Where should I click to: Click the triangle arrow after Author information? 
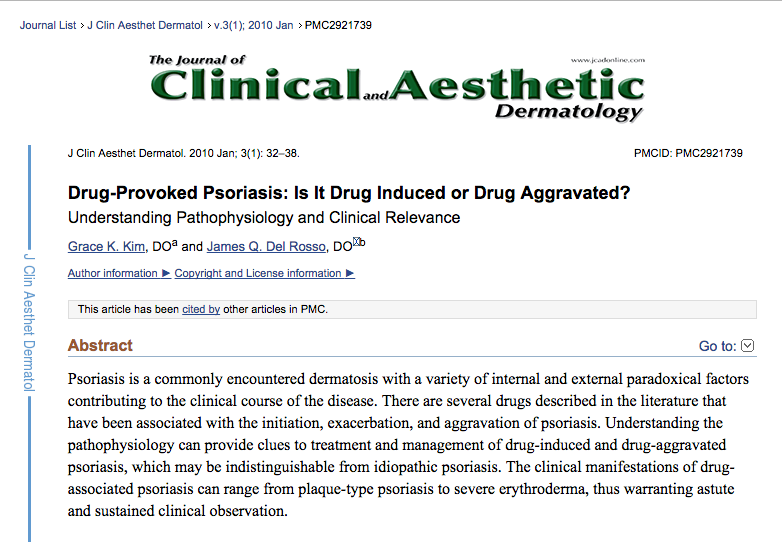coord(166,273)
